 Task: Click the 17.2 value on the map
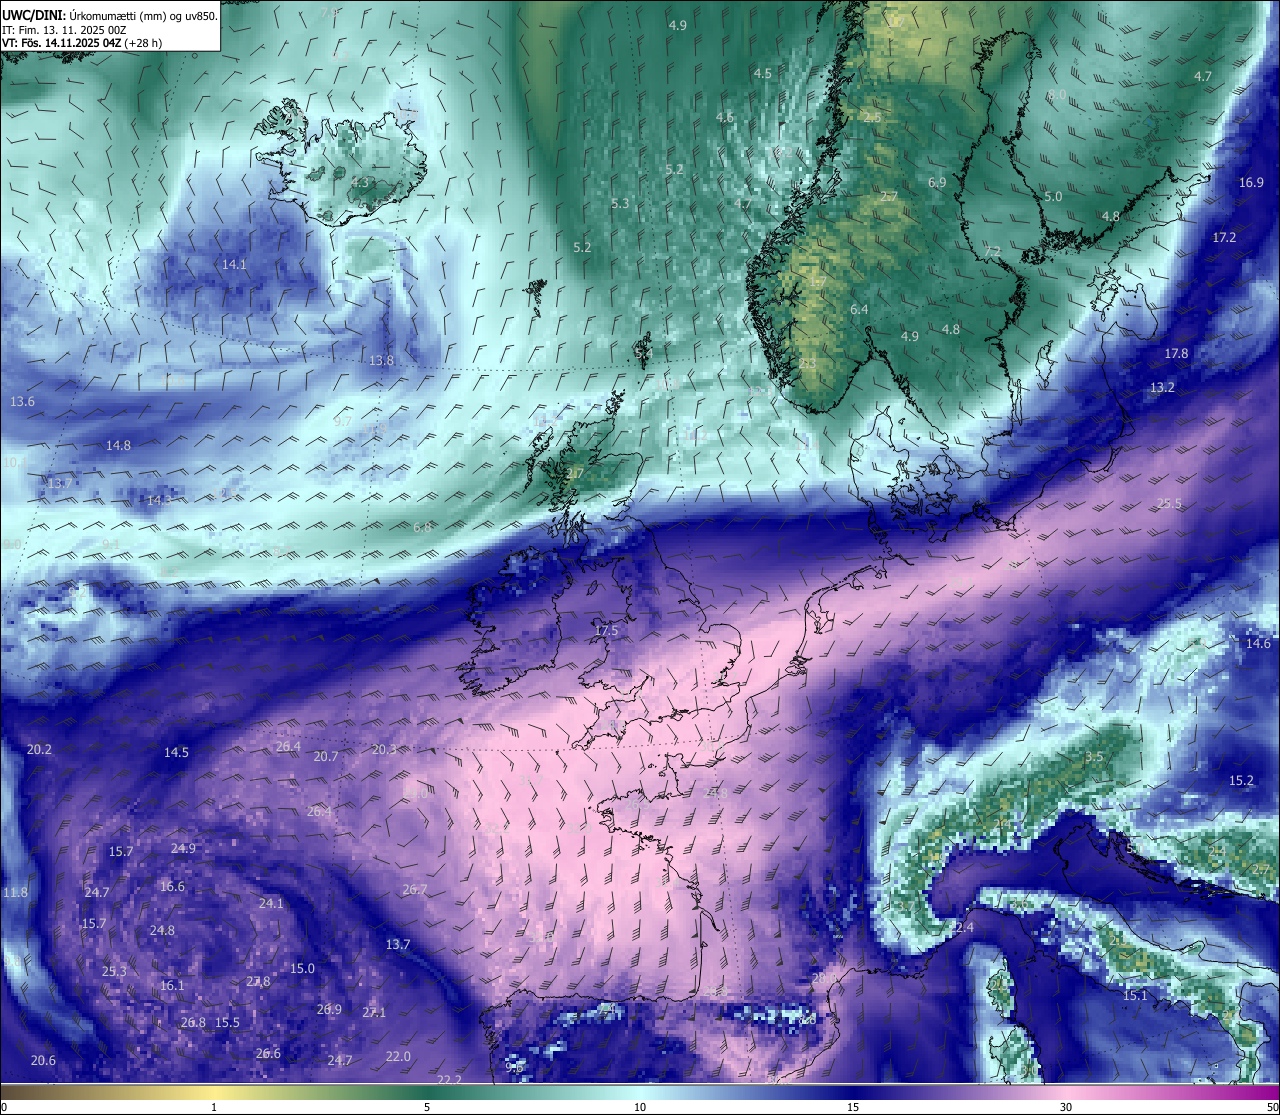tap(1224, 237)
